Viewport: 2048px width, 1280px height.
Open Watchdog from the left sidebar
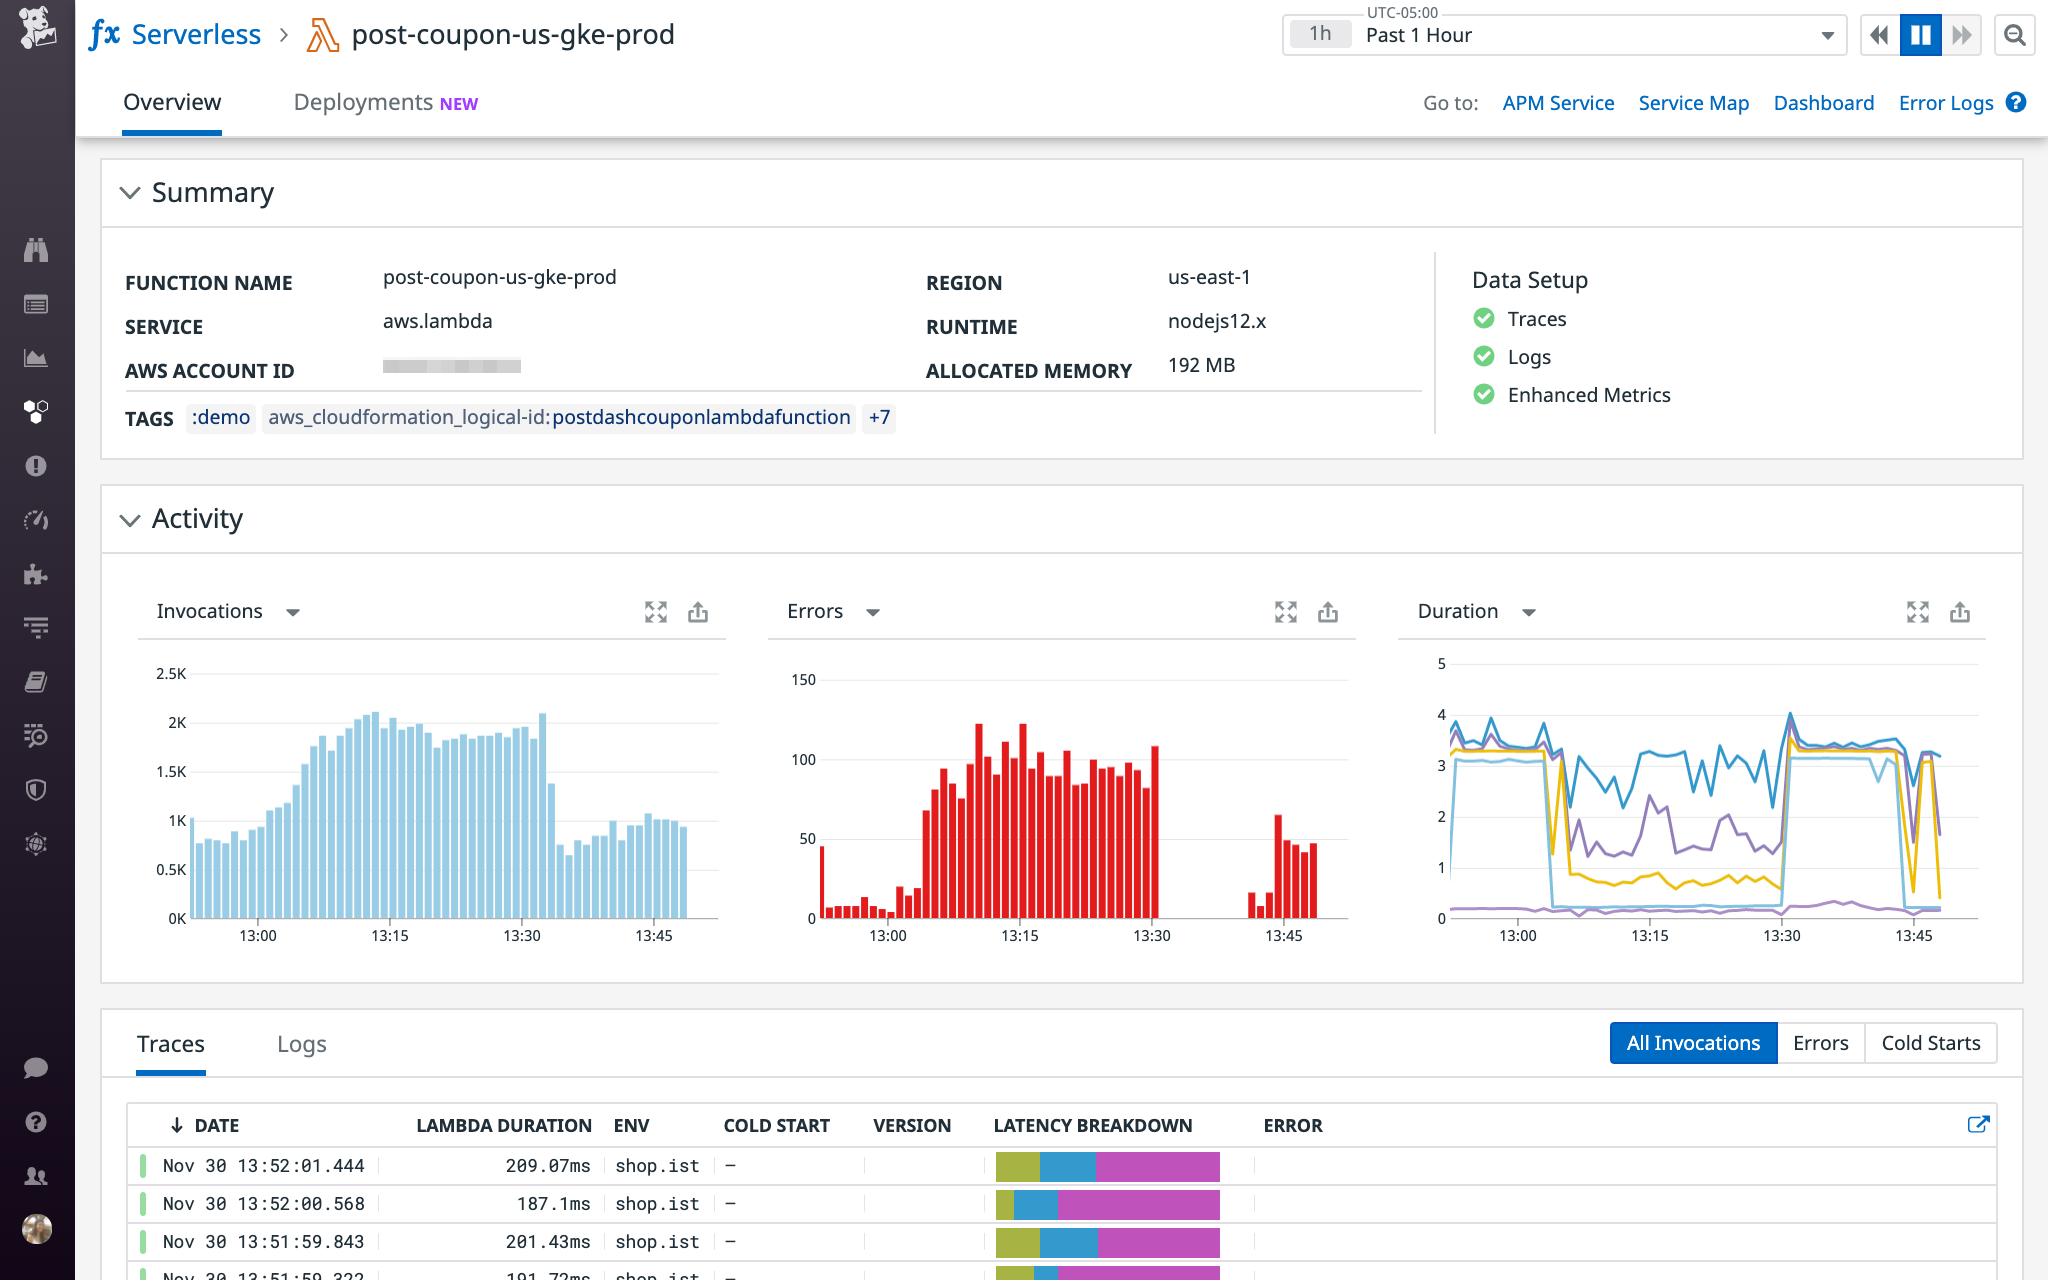(x=37, y=250)
